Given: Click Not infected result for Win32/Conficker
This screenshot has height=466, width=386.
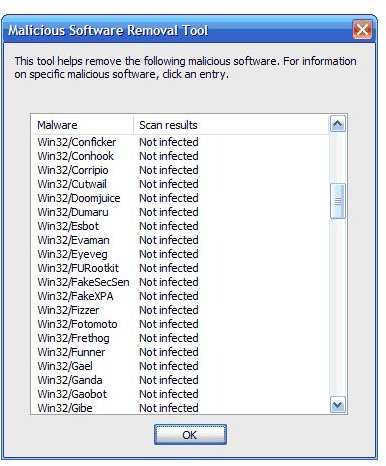Looking at the screenshot, I should (169, 142).
